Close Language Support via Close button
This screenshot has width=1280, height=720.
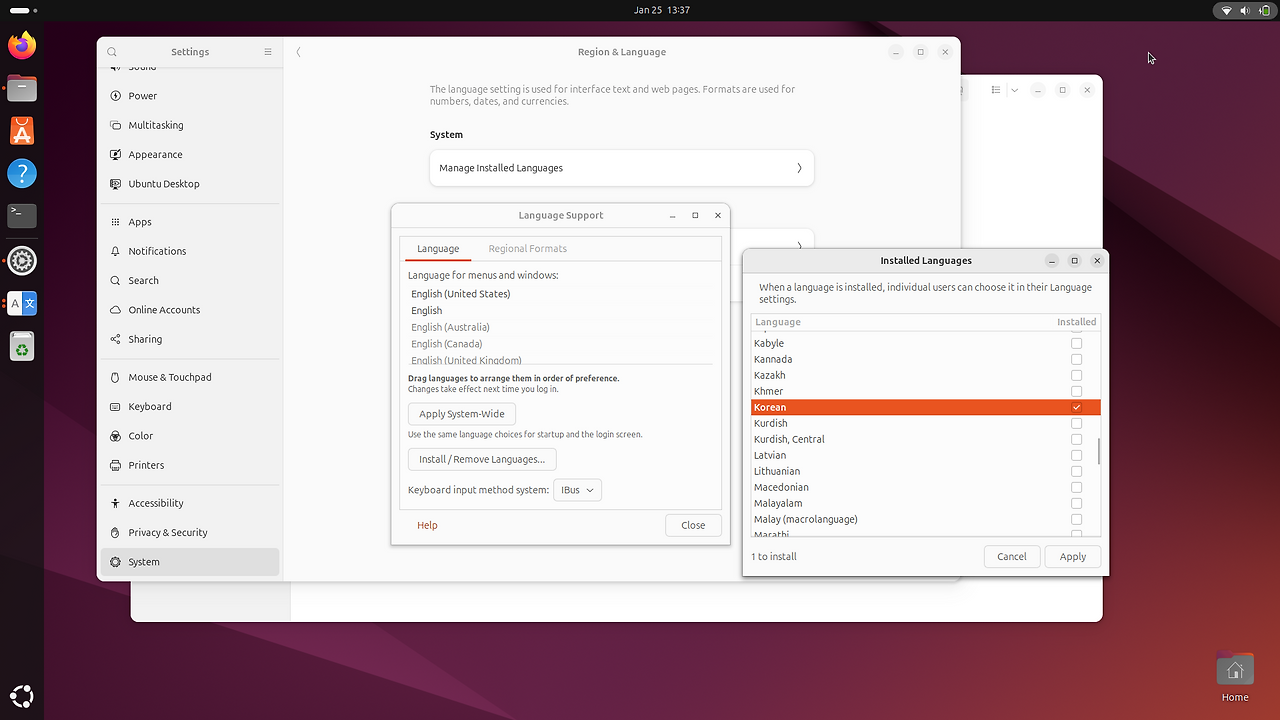coord(693,525)
